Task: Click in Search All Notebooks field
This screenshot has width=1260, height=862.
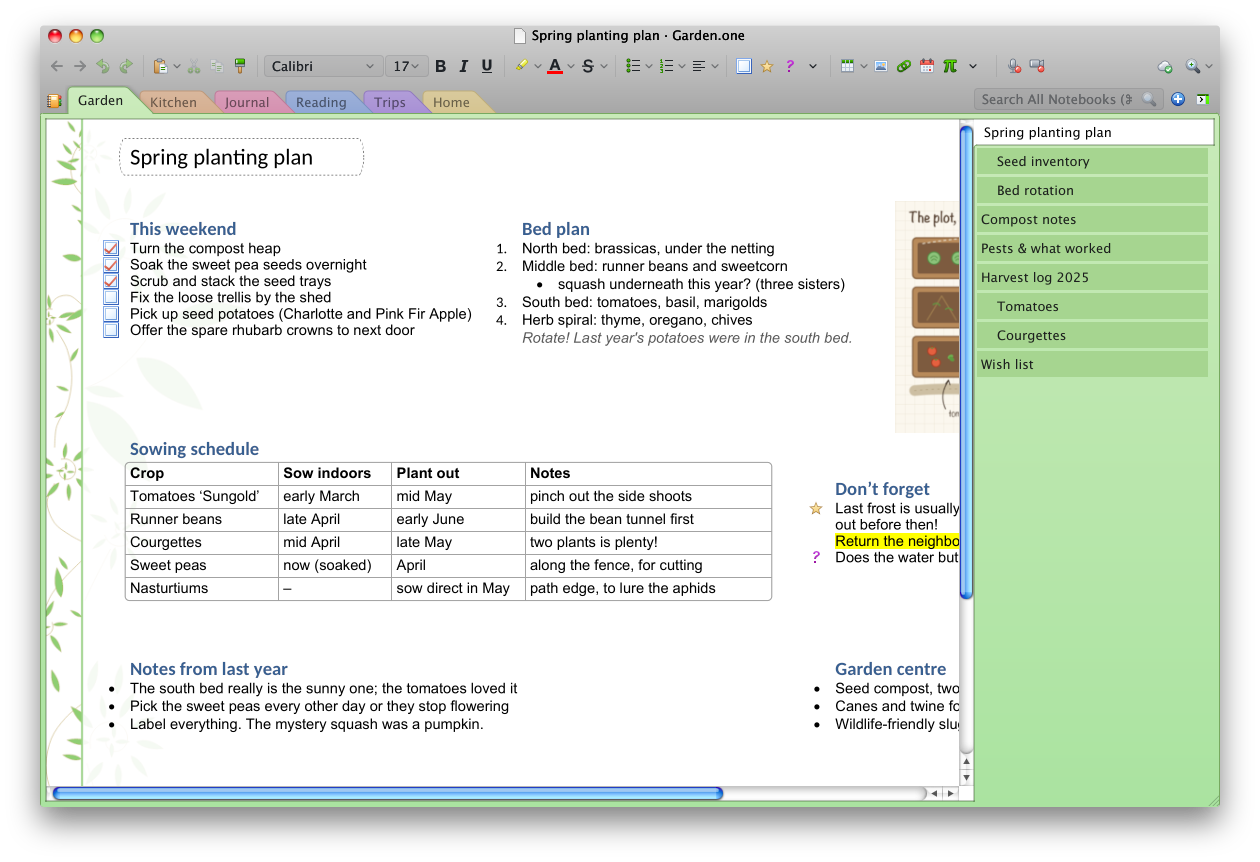Action: [1067, 99]
